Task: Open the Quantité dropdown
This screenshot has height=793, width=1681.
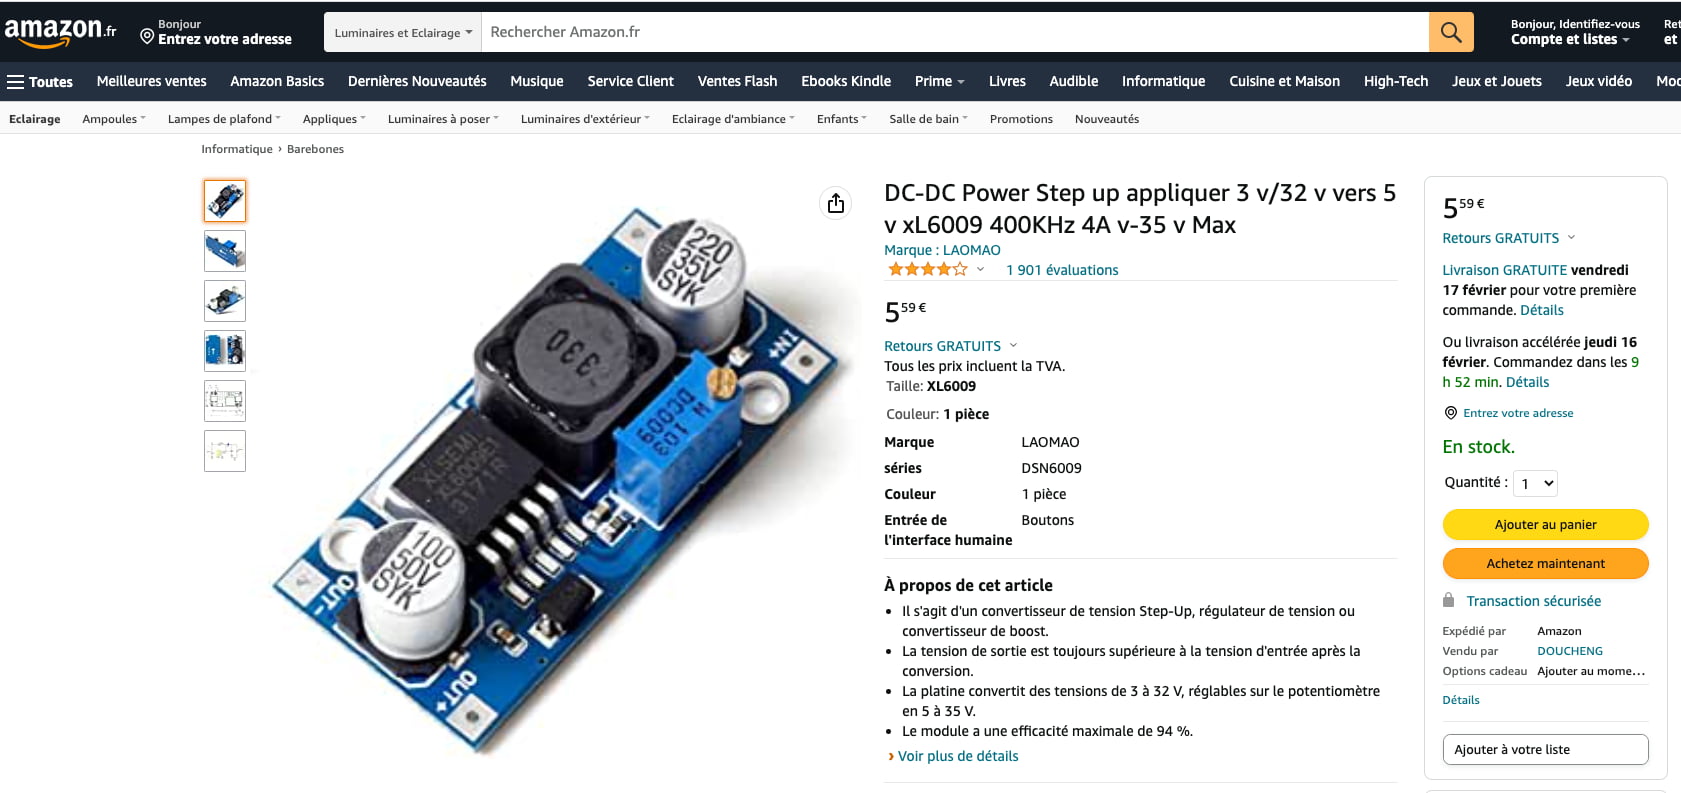Action: pos(1535,483)
